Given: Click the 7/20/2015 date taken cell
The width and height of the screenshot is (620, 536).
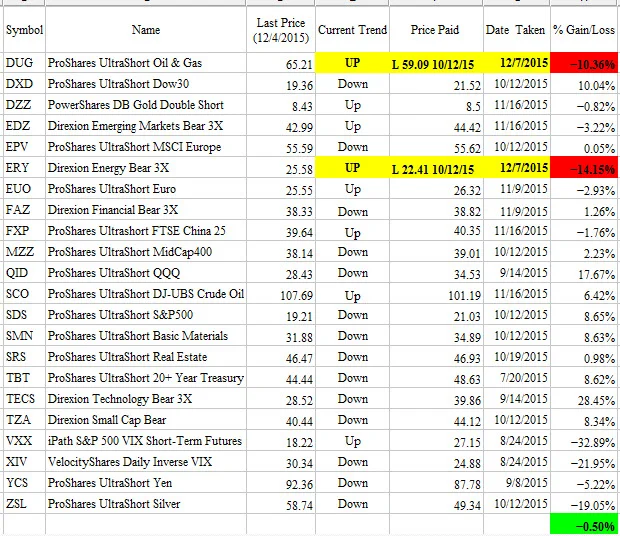Looking at the screenshot, I should tap(516, 377).
